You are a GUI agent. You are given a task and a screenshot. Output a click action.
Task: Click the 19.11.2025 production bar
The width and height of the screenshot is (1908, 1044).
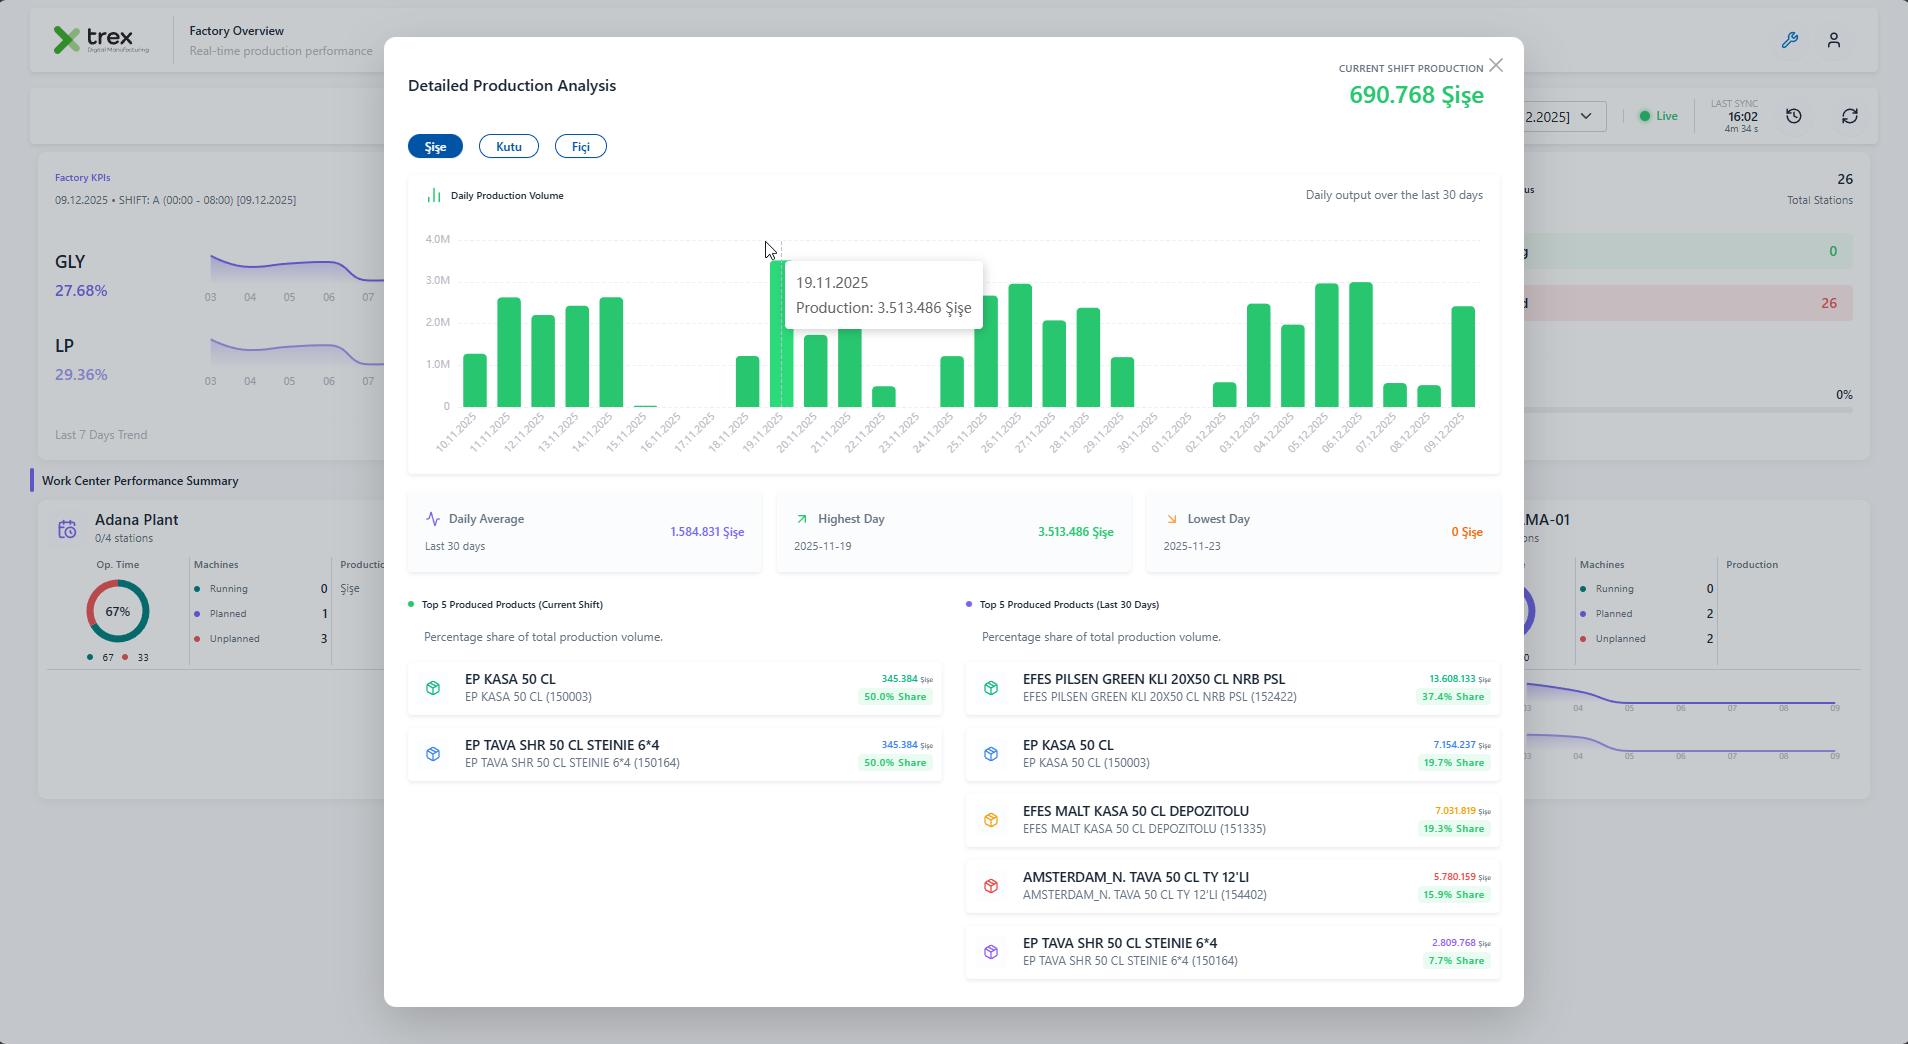pyautogui.click(x=781, y=333)
